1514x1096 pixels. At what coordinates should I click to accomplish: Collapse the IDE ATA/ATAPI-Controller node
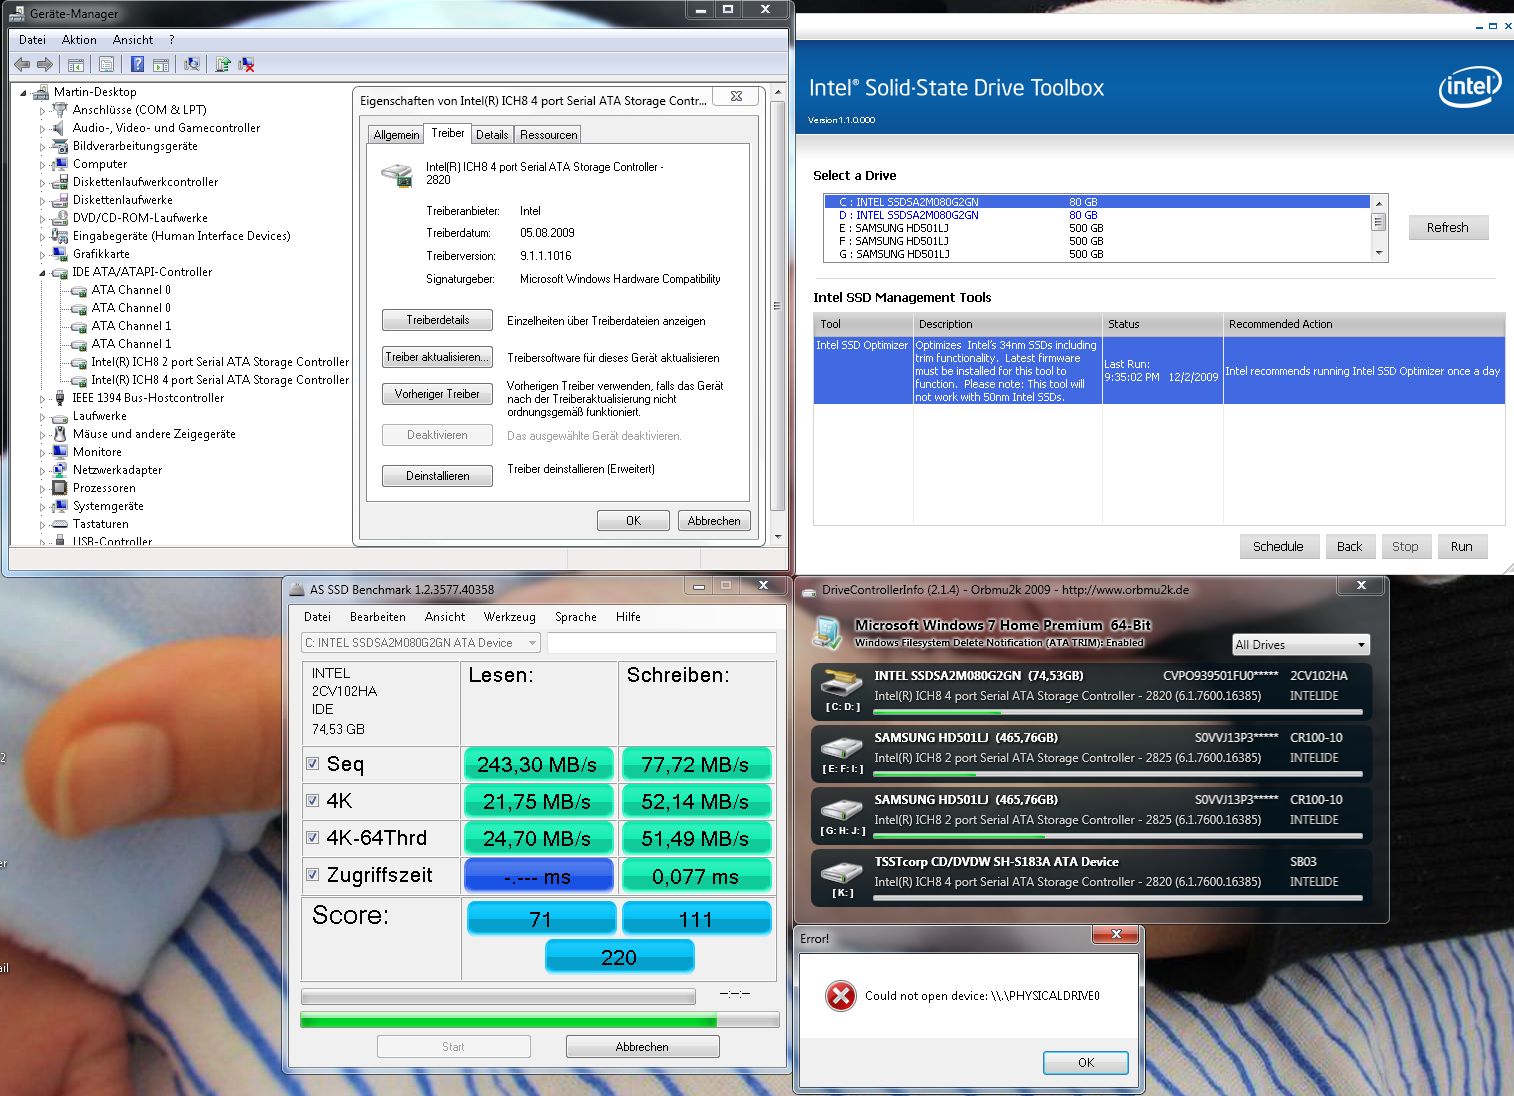click(x=43, y=272)
